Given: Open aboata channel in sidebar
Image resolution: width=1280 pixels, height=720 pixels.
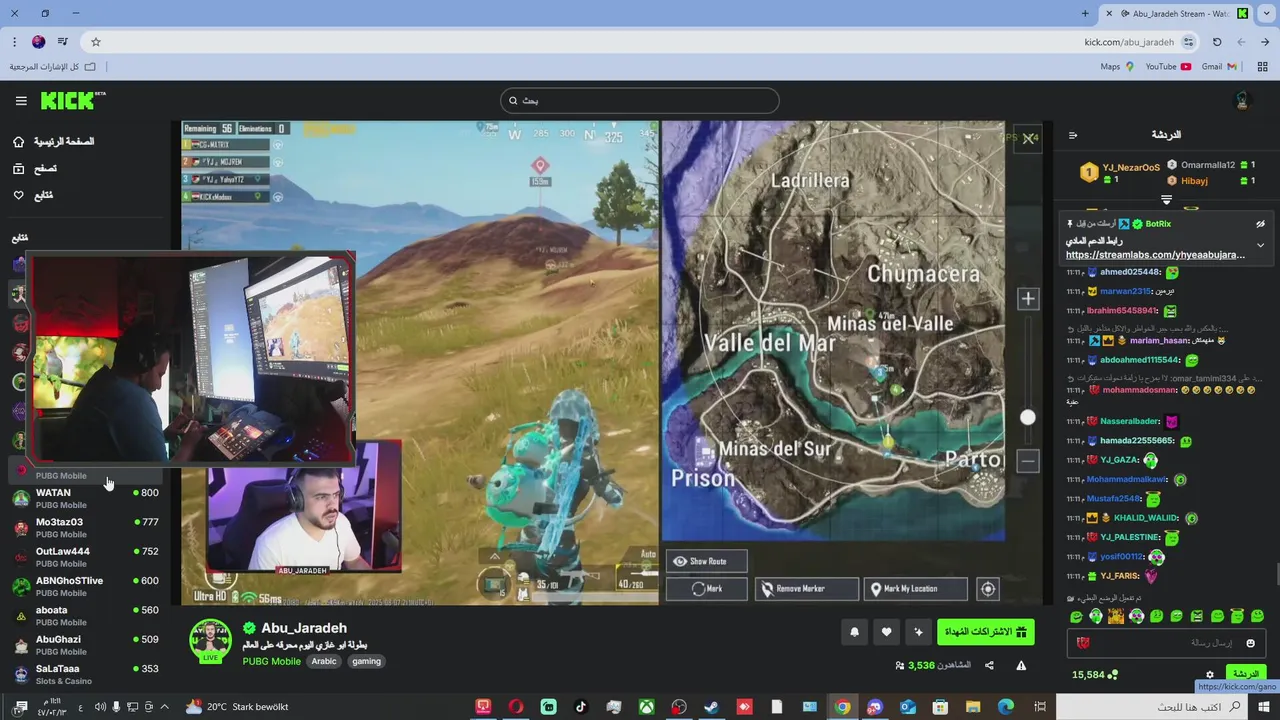Looking at the screenshot, I should pyautogui.click(x=86, y=615).
